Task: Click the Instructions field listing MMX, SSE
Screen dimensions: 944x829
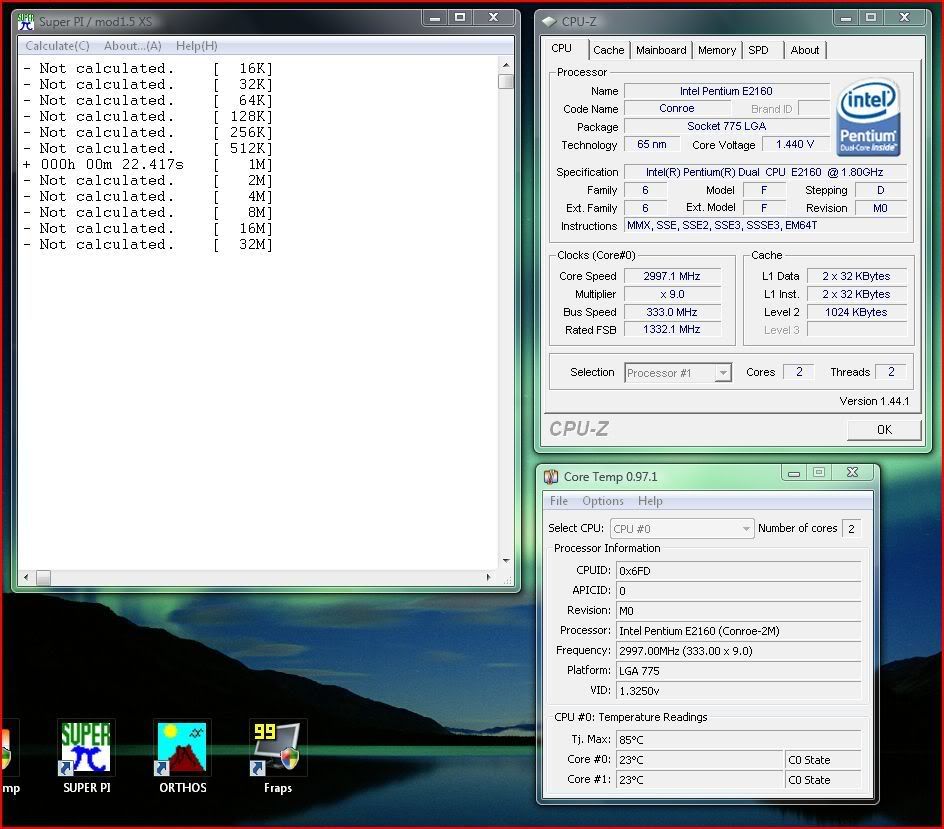Action: [765, 226]
